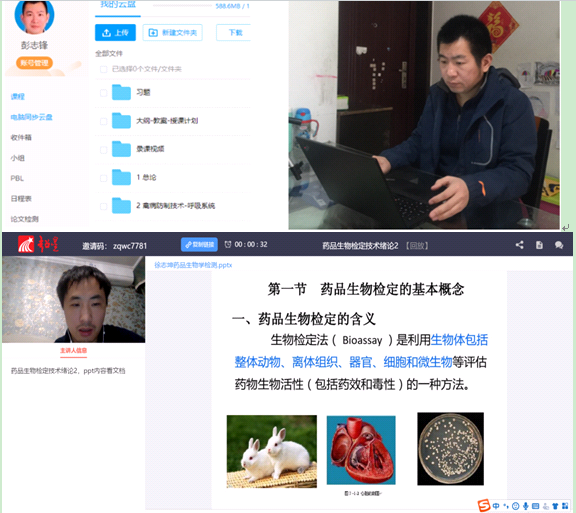The height and width of the screenshot is (513, 576).
Task: Select the 我的云盘 tab
Action: (118, 5)
